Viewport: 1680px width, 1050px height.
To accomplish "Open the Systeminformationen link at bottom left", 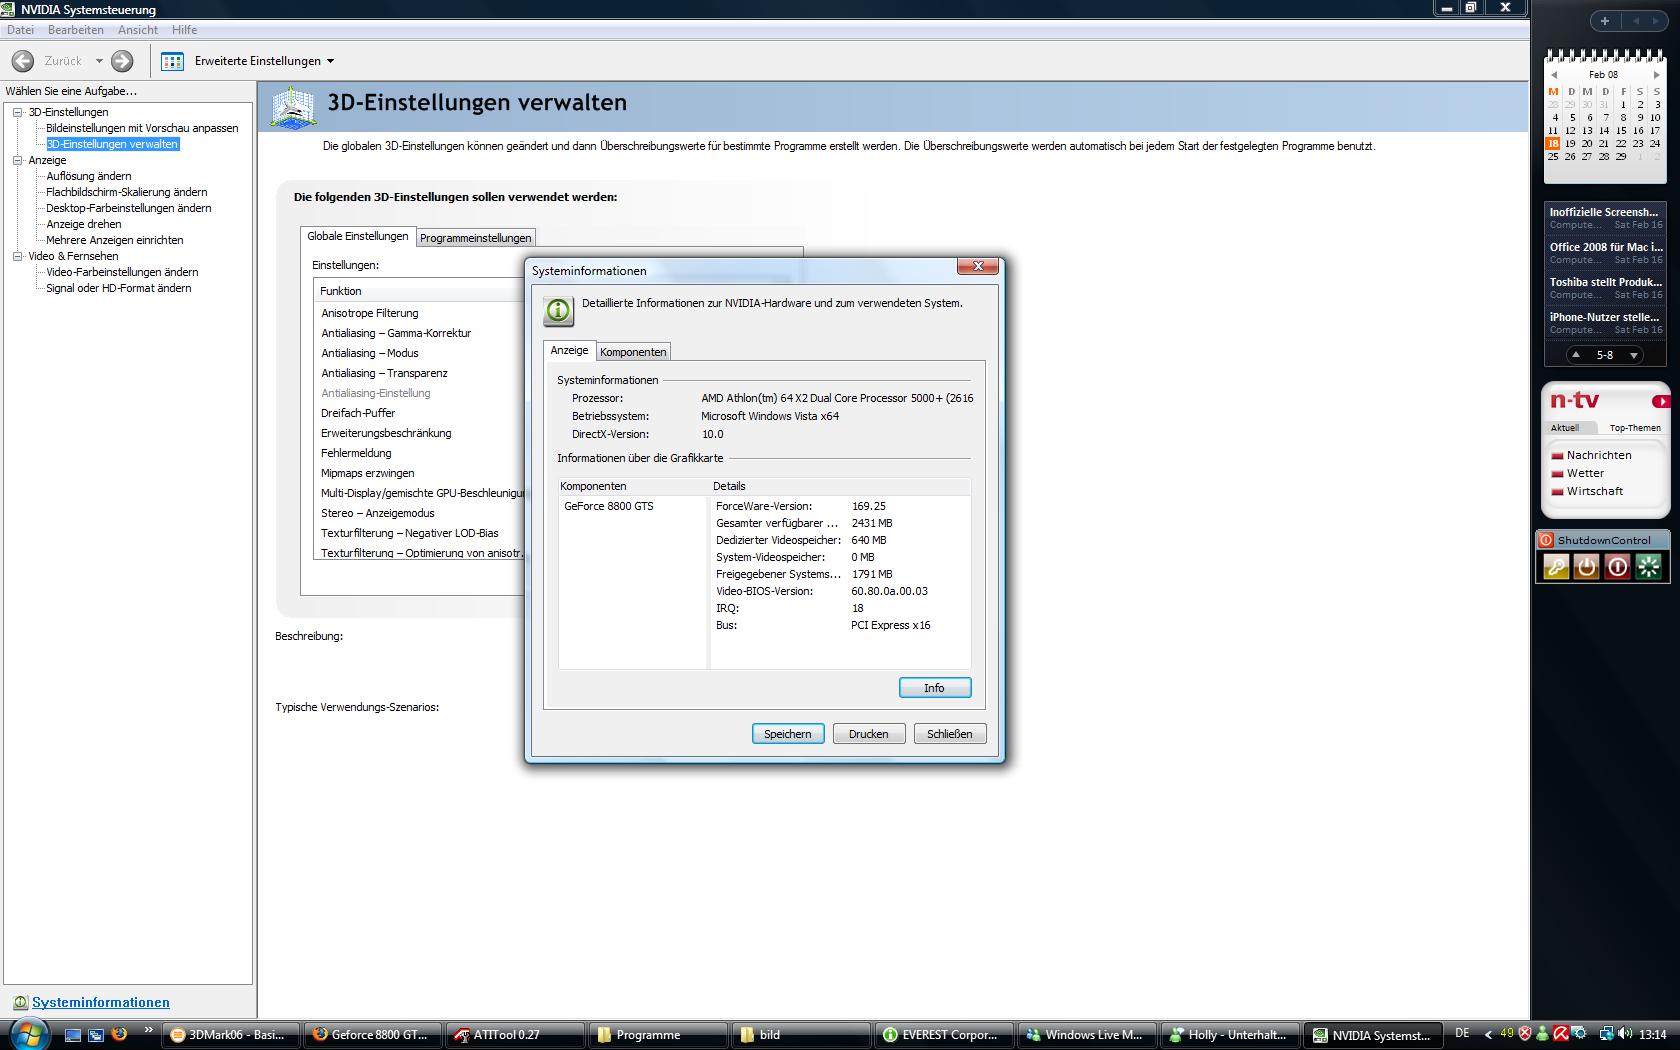I will [x=101, y=1002].
